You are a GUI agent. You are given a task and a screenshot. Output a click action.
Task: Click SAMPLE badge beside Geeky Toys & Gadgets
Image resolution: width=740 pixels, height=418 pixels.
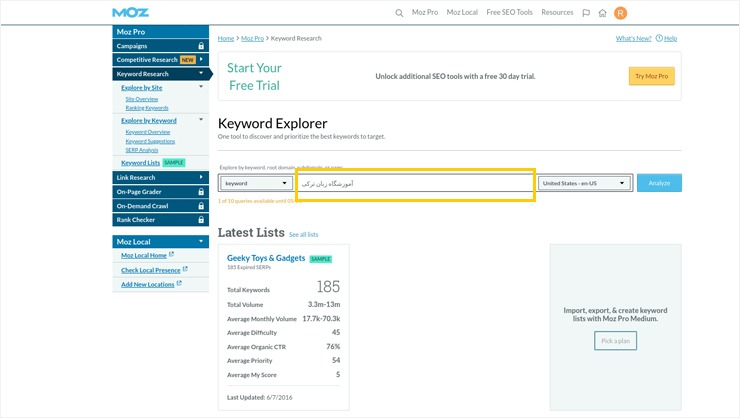(320, 259)
